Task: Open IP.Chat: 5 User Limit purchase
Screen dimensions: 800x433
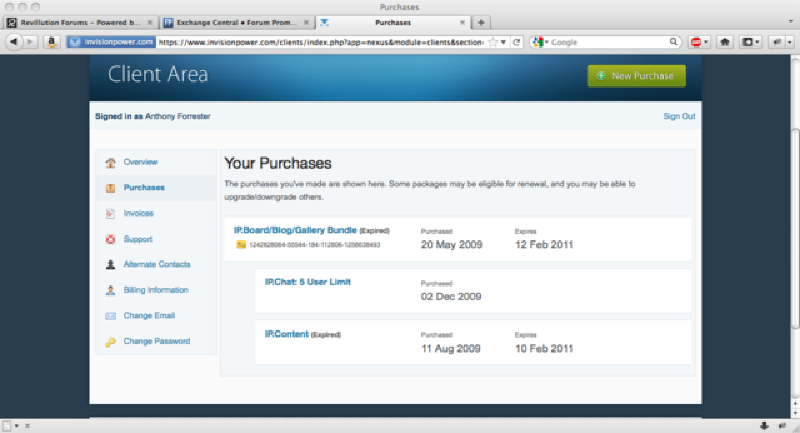Action: (x=307, y=282)
